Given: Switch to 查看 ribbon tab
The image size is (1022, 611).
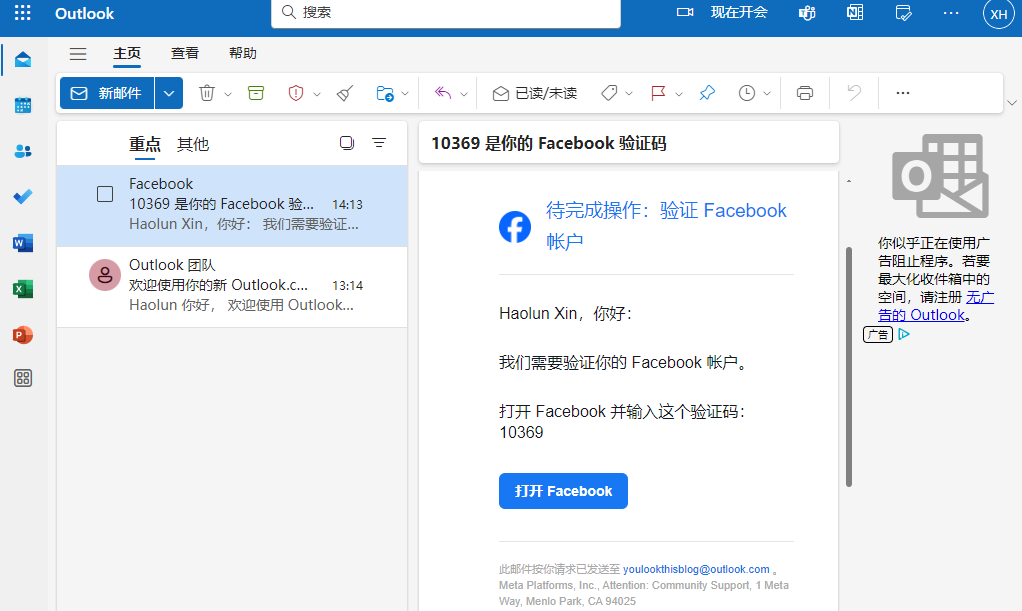Looking at the screenshot, I should point(184,53).
